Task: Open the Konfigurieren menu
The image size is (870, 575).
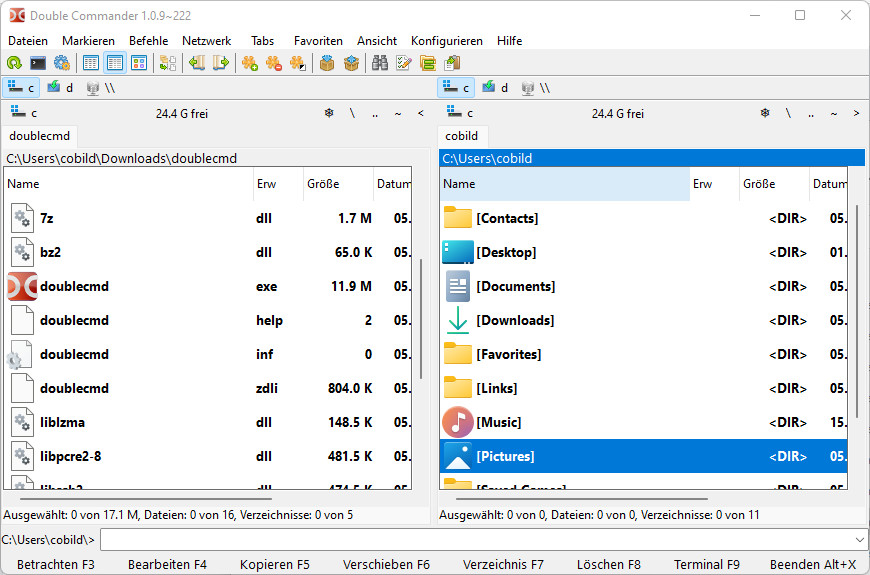Action: (446, 41)
